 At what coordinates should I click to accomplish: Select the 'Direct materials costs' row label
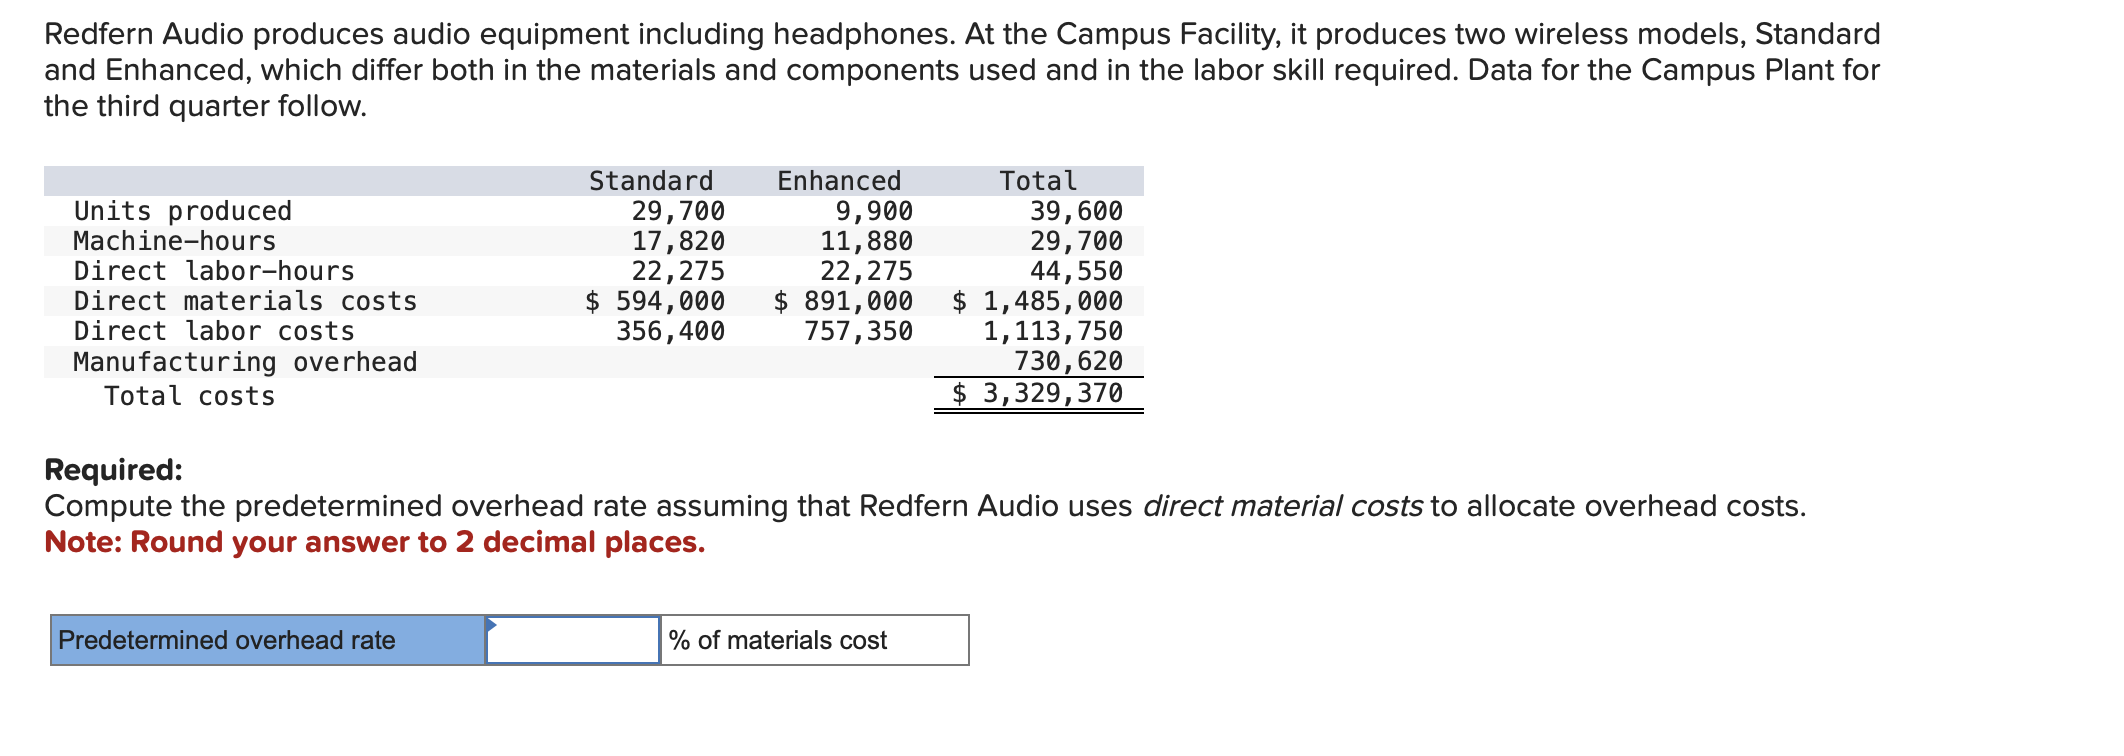pos(246,301)
